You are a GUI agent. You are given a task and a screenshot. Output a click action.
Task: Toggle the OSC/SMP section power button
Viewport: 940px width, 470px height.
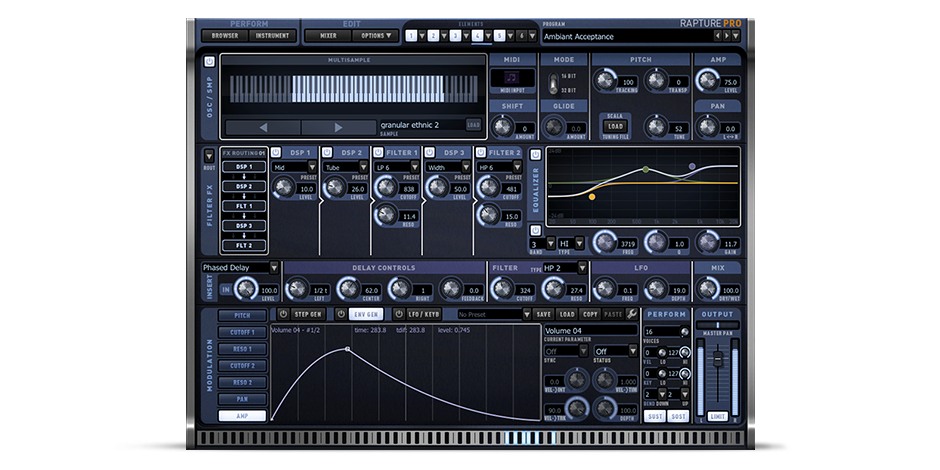(209, 62)
